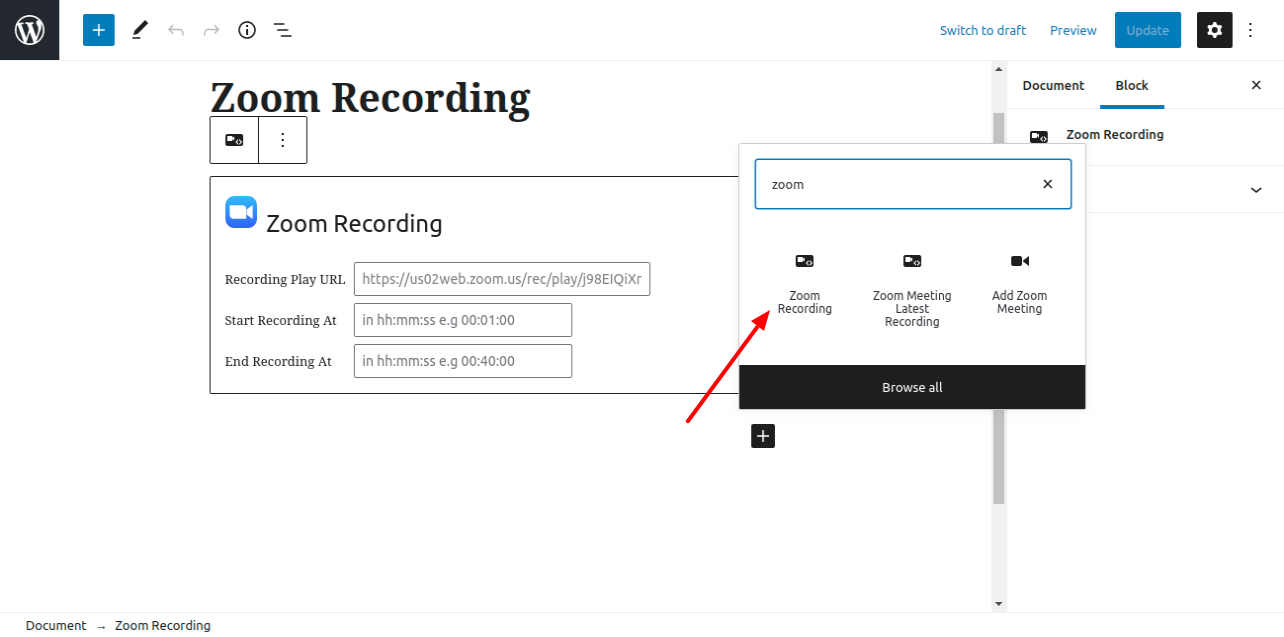The image size is (1284, 637).
Task: Click the editor scrollbar up arrow
Action: [998, 69]
